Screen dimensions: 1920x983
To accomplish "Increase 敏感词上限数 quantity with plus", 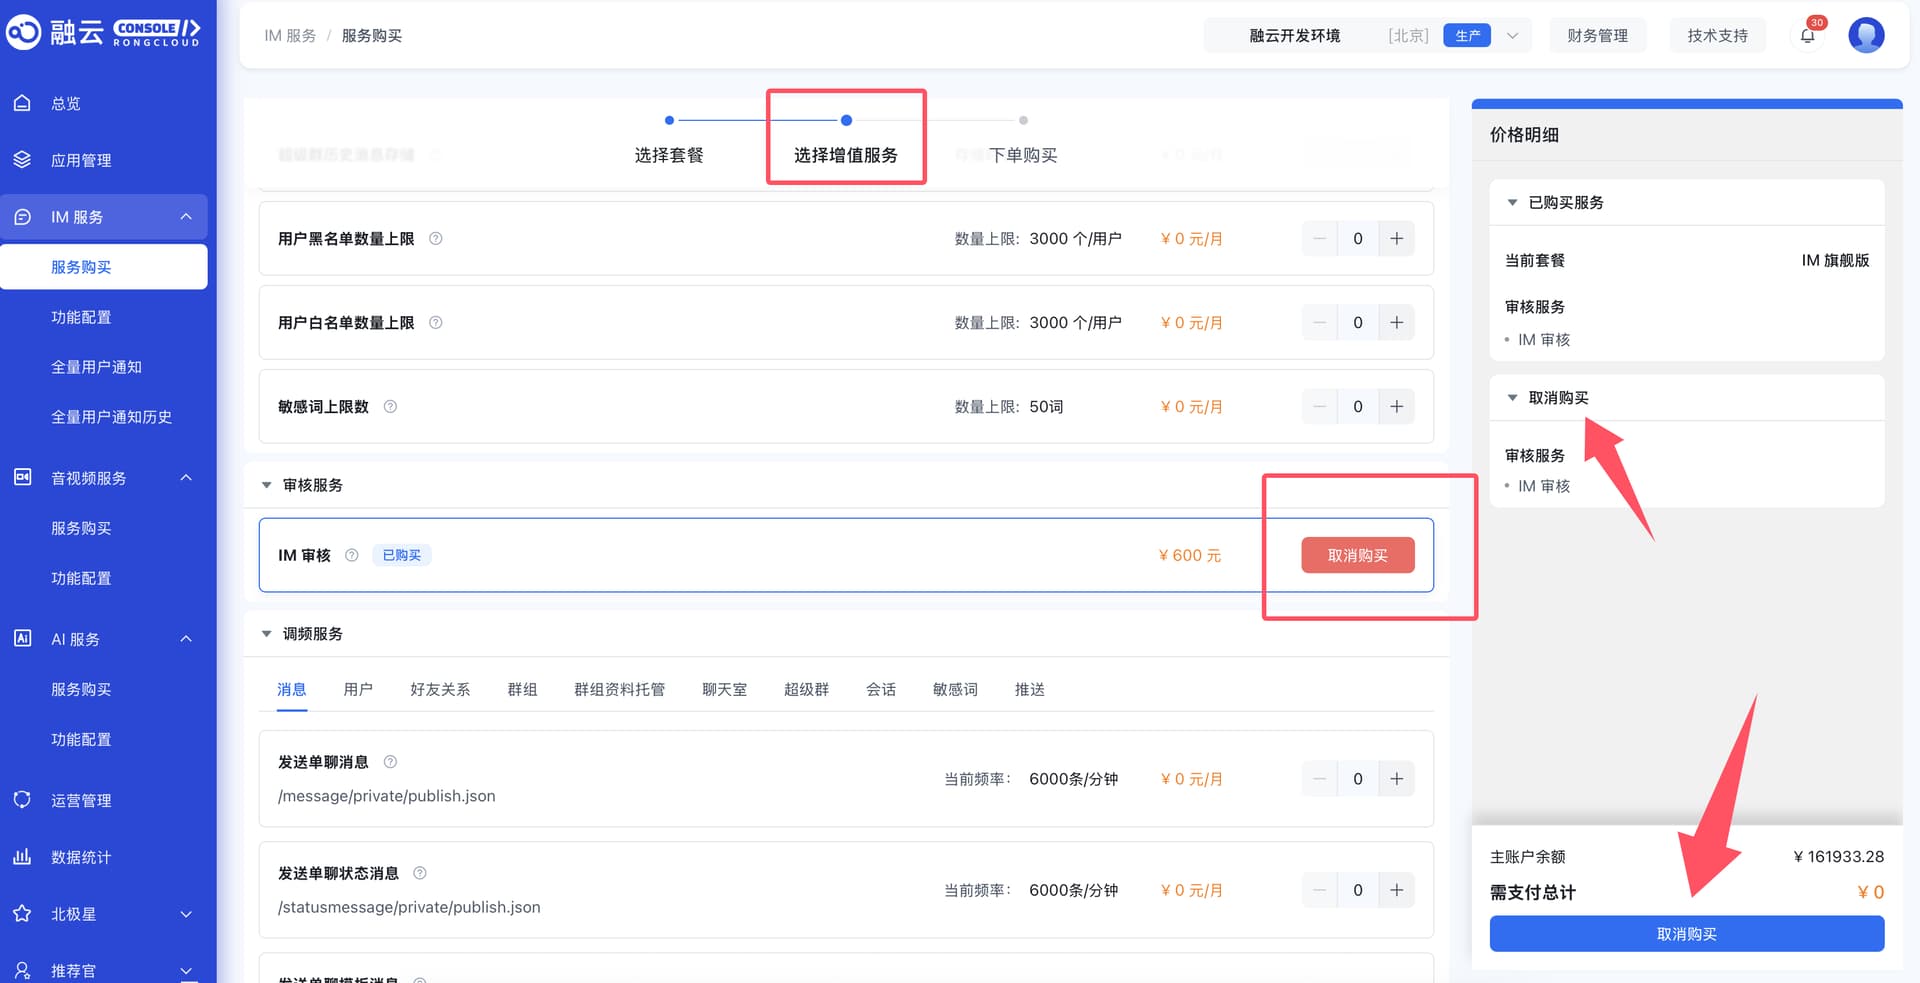I will (1397, 407).
